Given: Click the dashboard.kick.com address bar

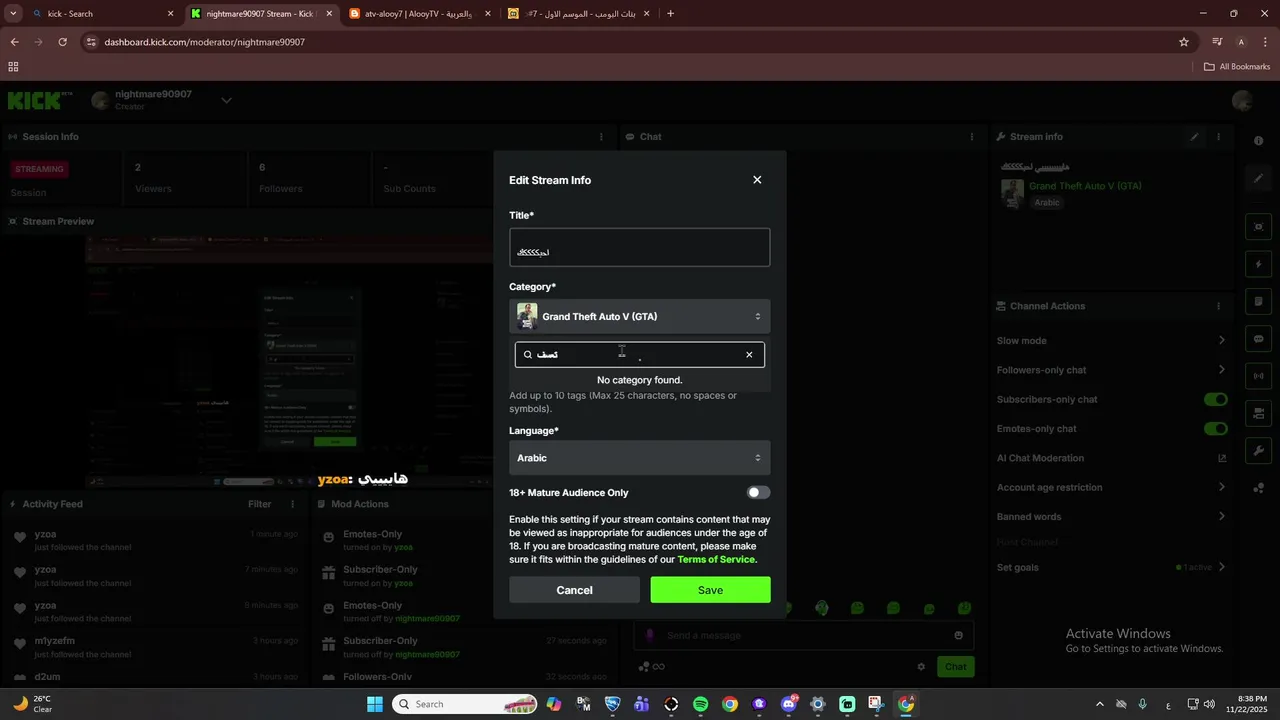Looking at the screenshot, I should [x=630, y=42].
